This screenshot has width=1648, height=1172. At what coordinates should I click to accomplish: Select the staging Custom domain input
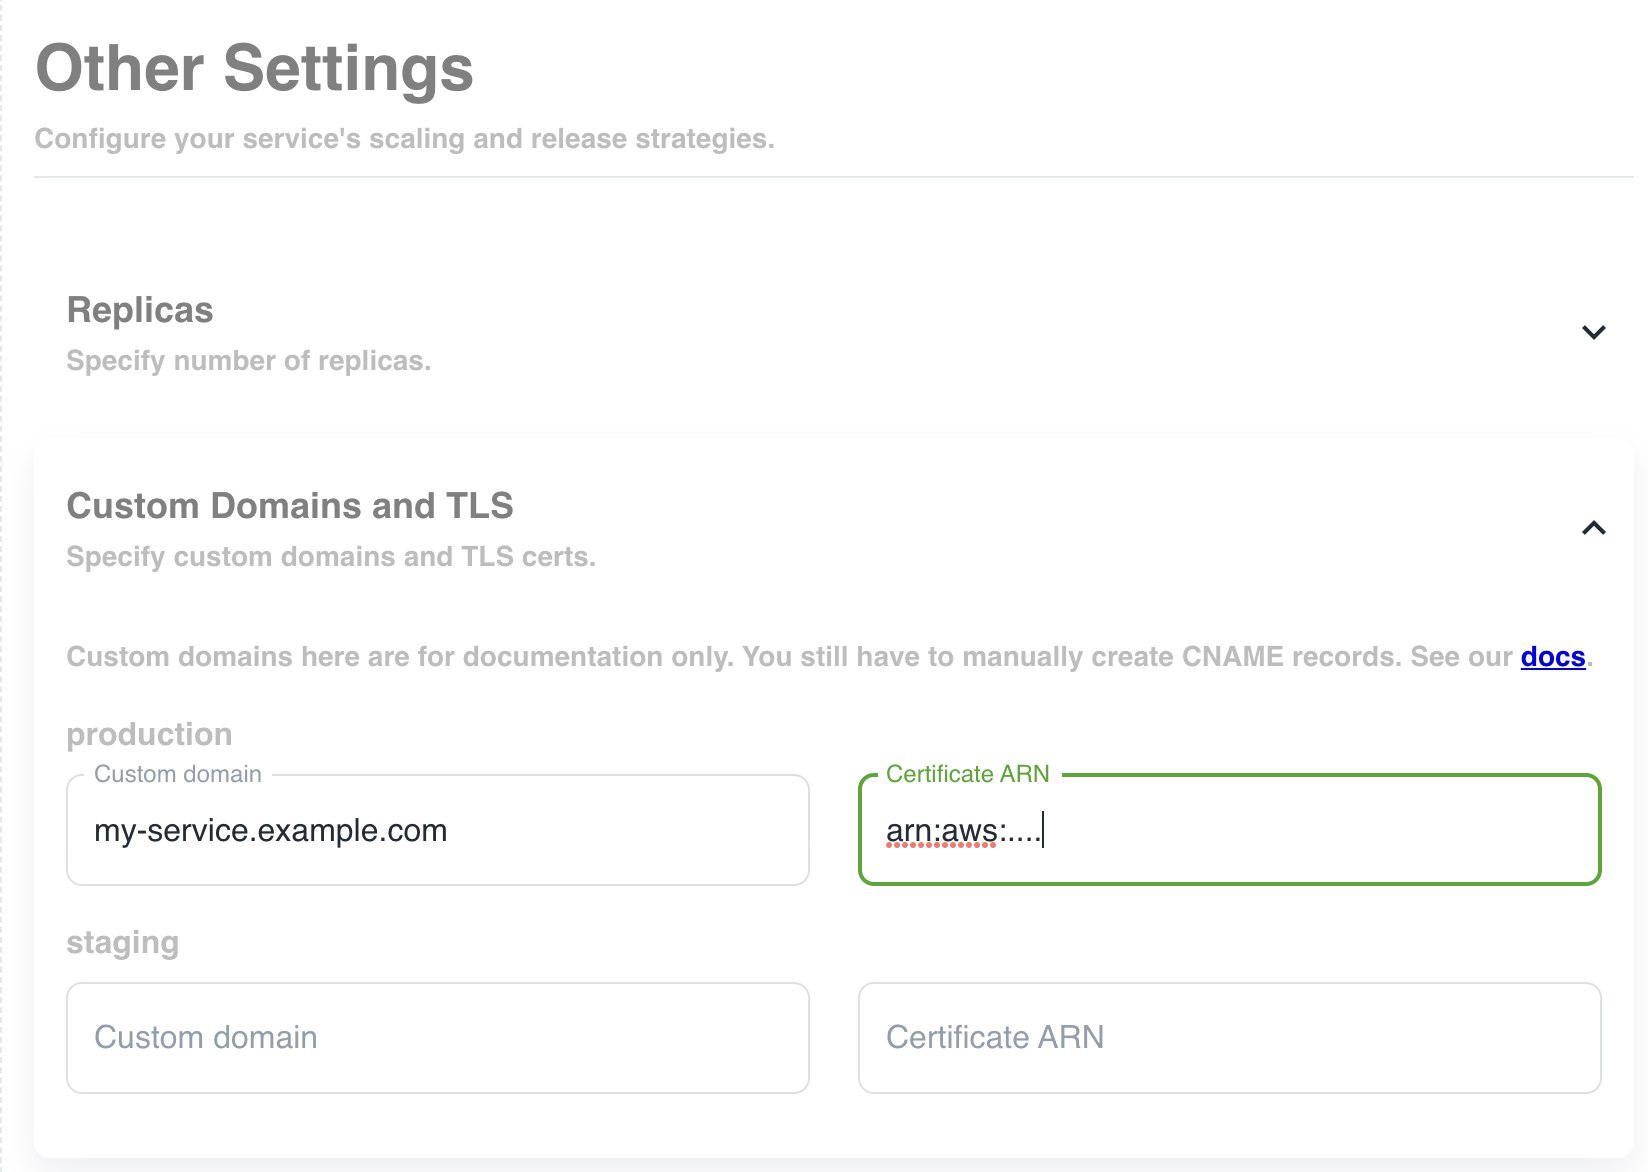437,1038
